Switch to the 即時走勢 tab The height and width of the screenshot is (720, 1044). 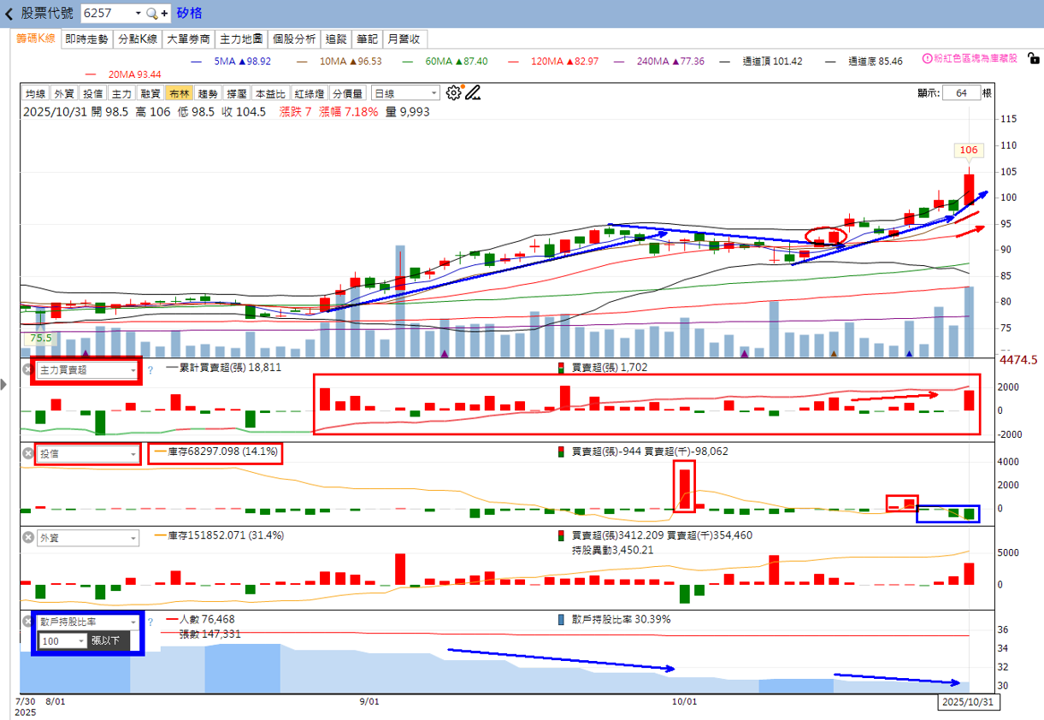click(87, 39)
